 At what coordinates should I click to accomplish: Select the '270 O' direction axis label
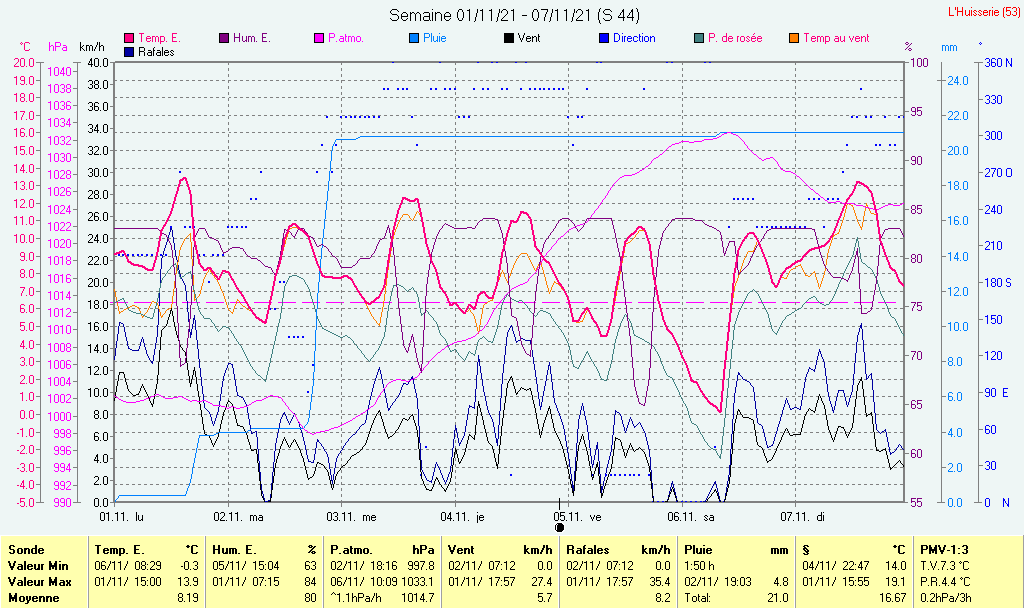(x=999, y=173)
